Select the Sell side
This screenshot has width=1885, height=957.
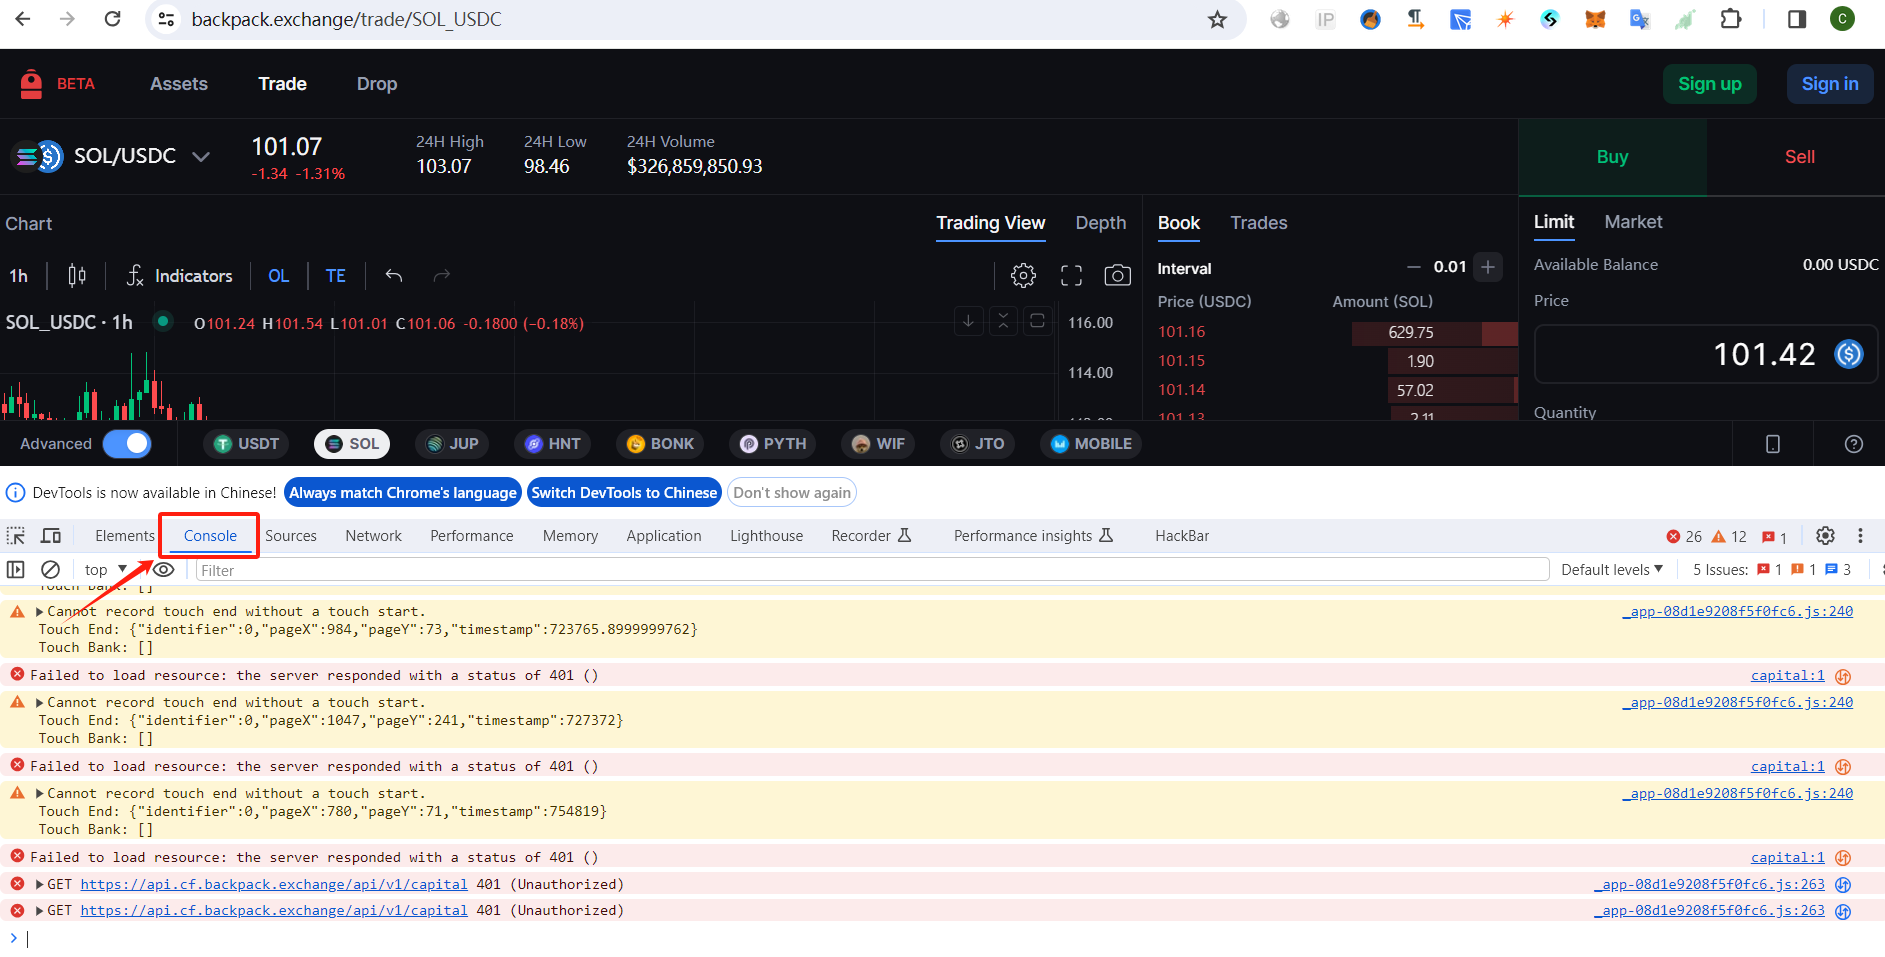1799,157
